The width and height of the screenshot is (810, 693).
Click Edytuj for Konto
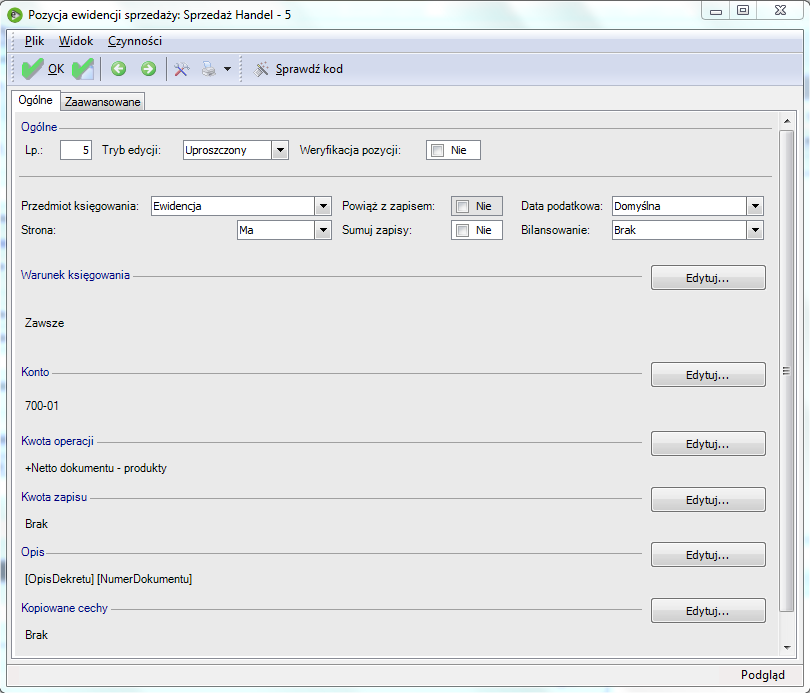pyautogui.click(x=708, y=375)
